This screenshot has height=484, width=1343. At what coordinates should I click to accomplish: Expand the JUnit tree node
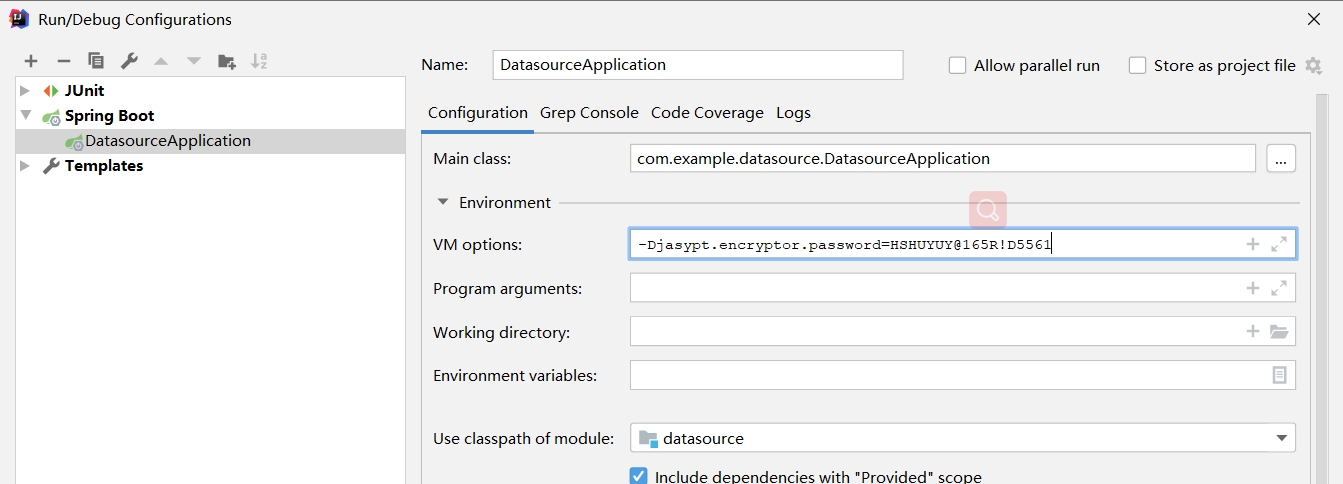point(25,91)
